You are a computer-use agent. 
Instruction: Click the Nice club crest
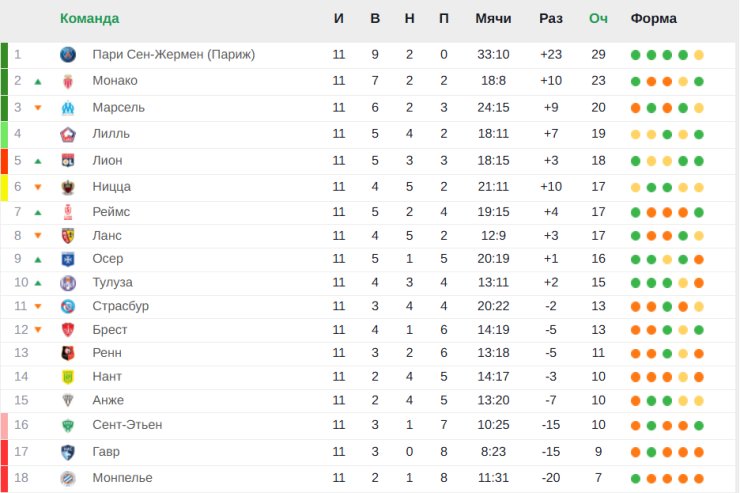[x=68, y=187]
